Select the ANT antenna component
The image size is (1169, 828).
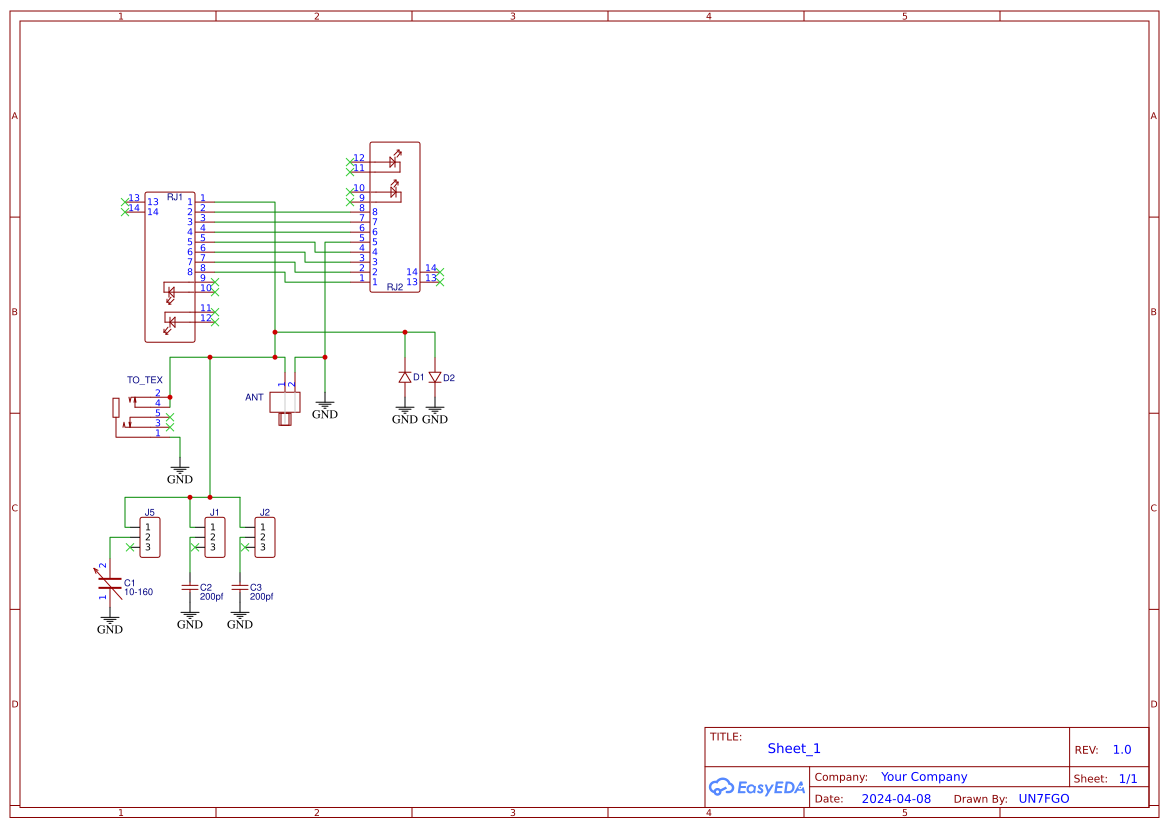click(283, 400)
